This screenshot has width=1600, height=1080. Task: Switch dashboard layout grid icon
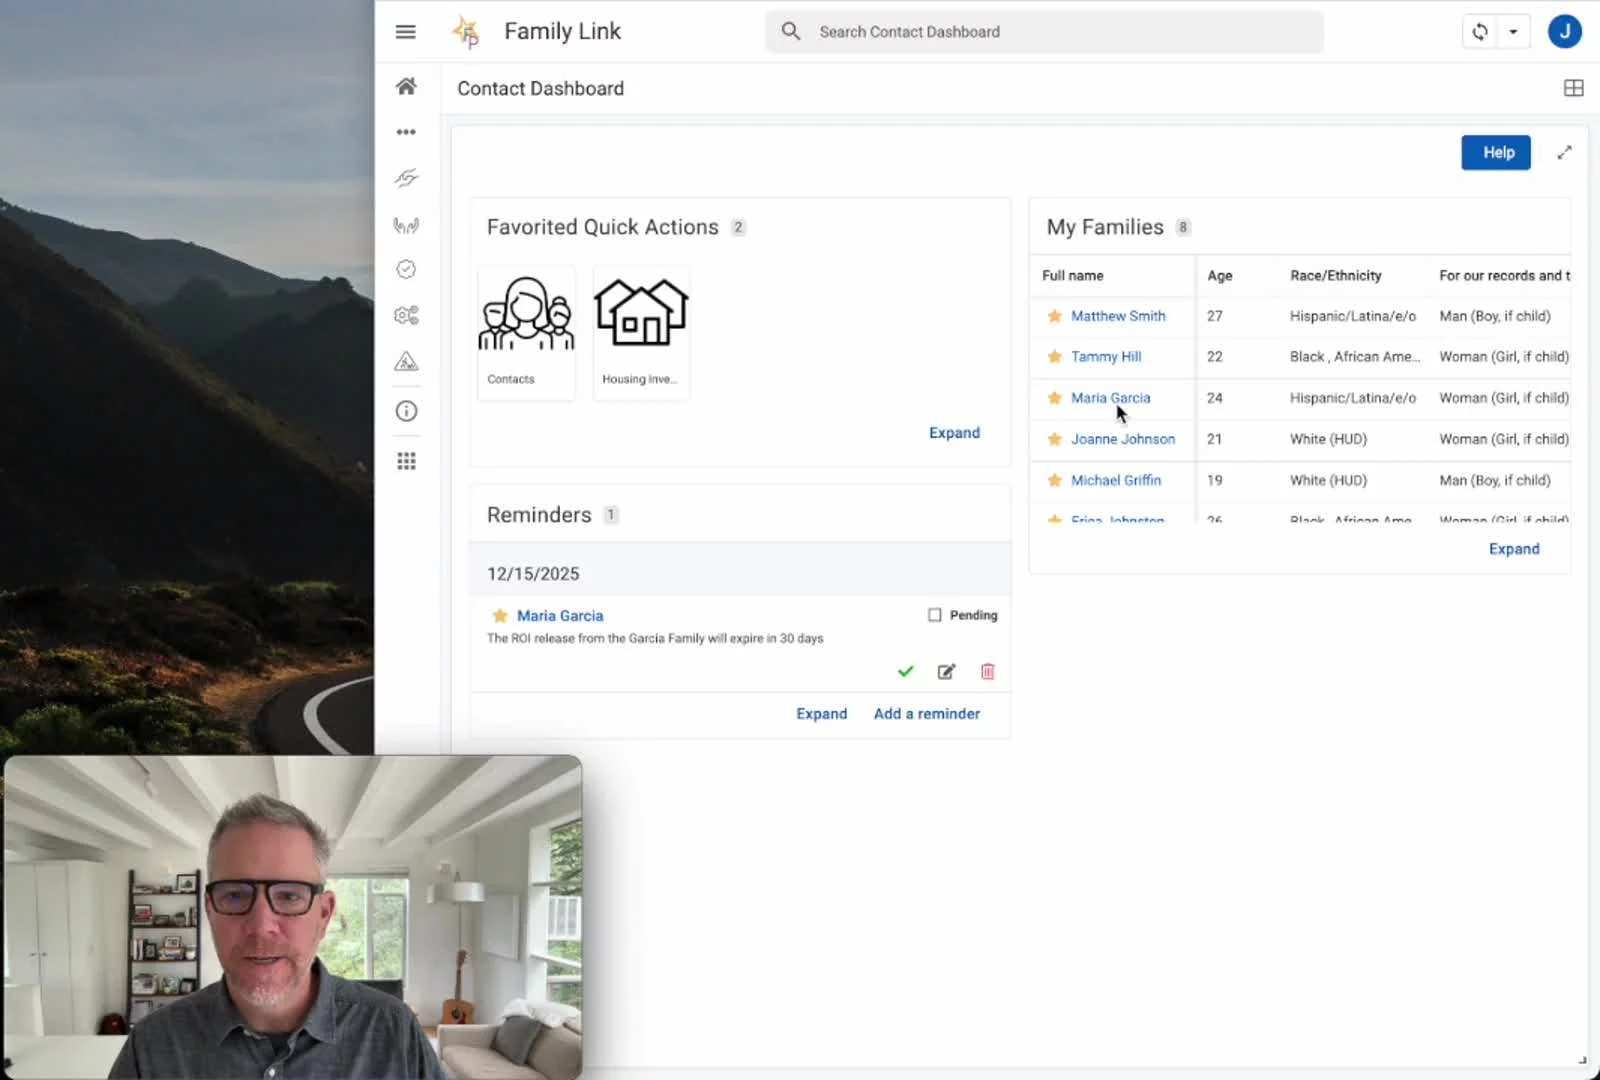click(x=1573, y=88)
